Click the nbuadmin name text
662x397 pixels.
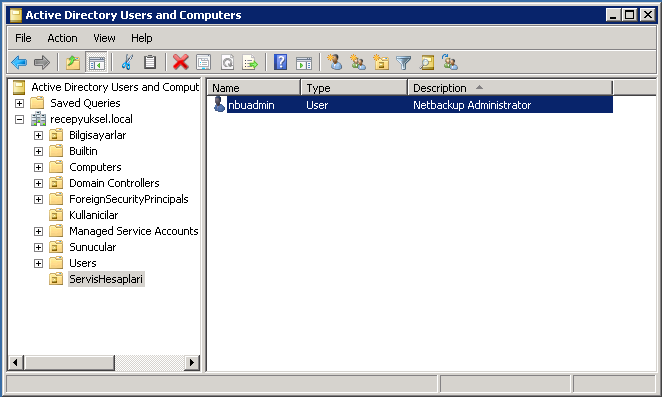pos(251,105)
